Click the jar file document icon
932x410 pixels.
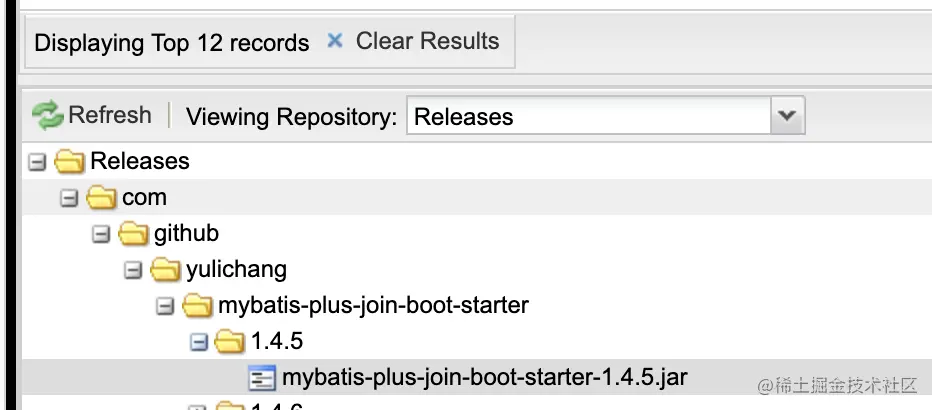click(x=262, y=378)
